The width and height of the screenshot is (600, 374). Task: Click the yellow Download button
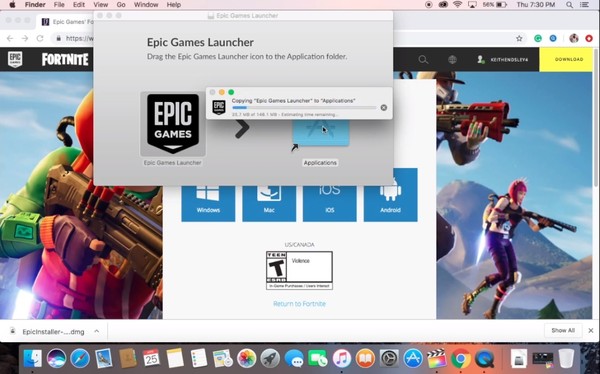coord(569,59)
